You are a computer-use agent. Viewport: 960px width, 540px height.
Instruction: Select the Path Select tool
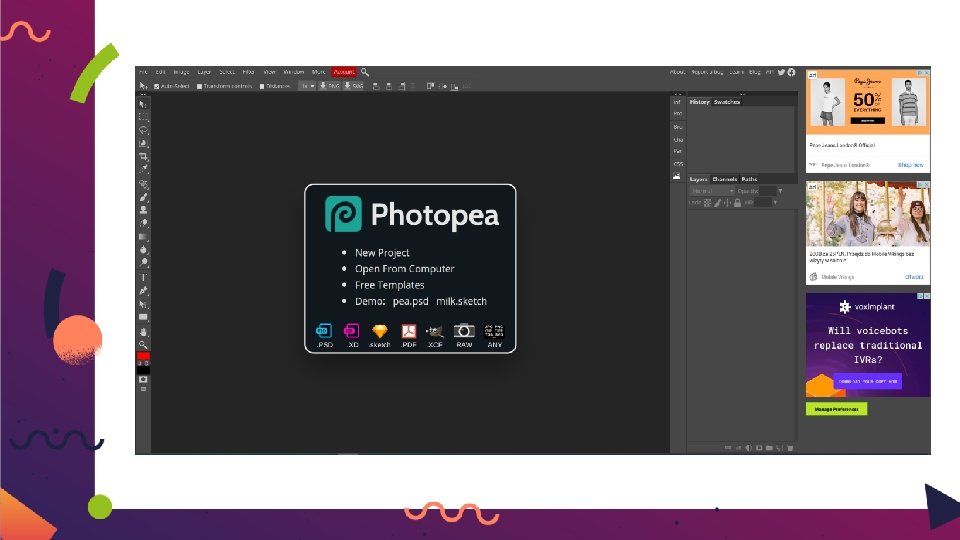tap(143, 304)
